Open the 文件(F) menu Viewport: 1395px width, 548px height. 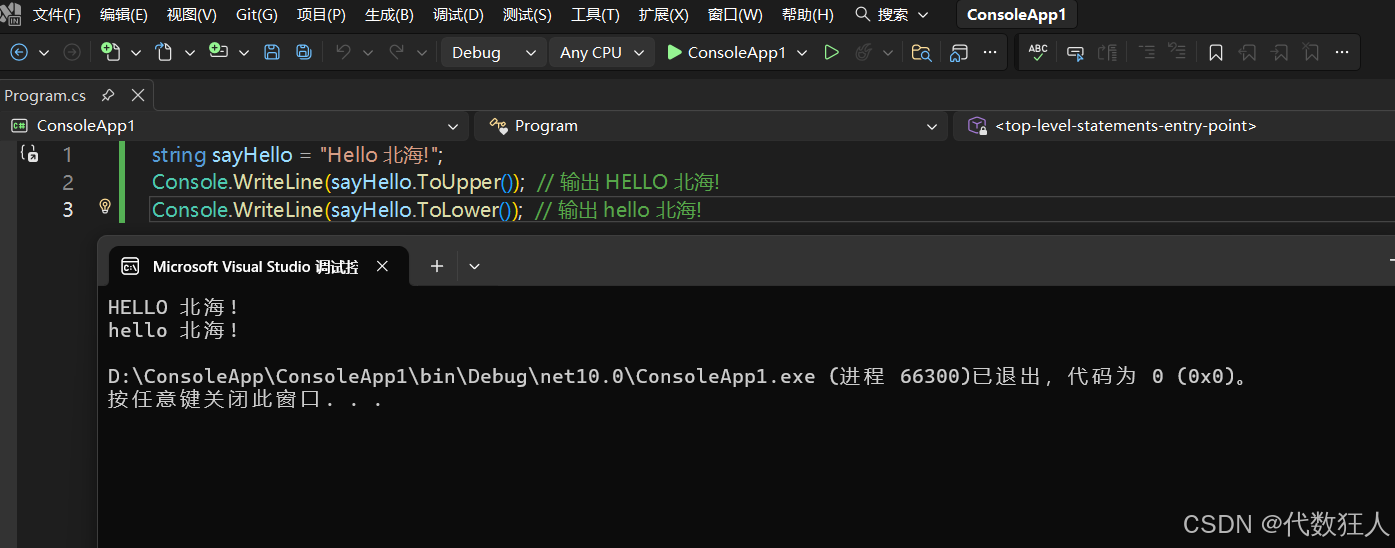[x=57, y=15]
